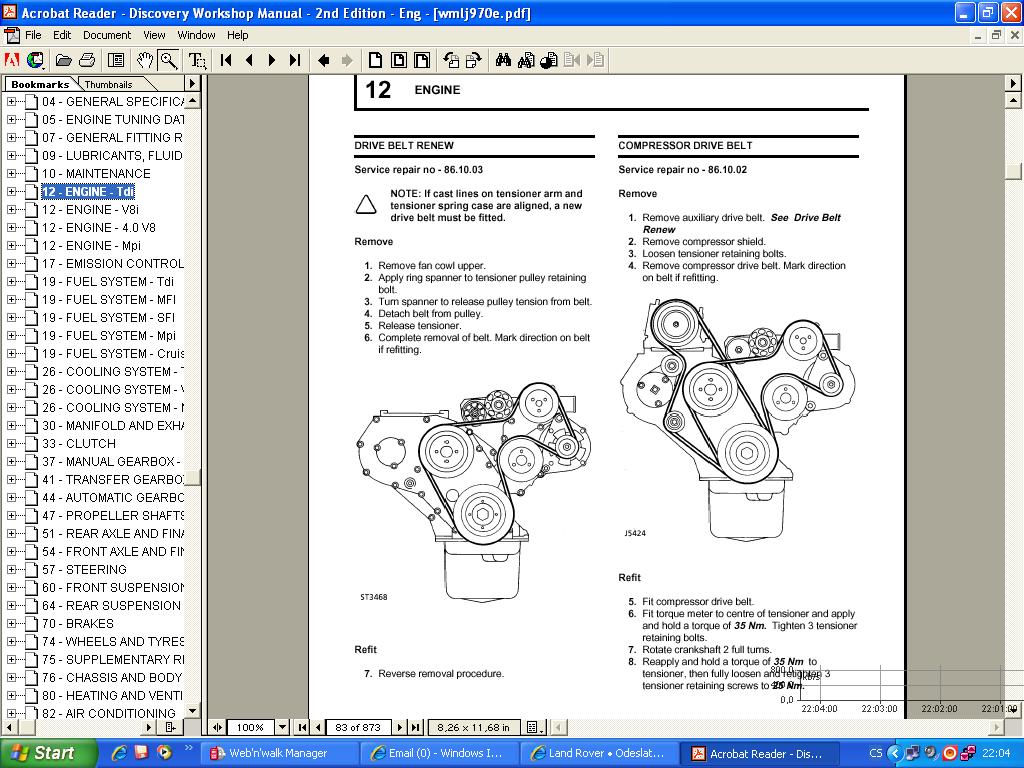Select the Zoom In magnifier tool
This screenshot has width=1024, height=768.
point(168,60)
